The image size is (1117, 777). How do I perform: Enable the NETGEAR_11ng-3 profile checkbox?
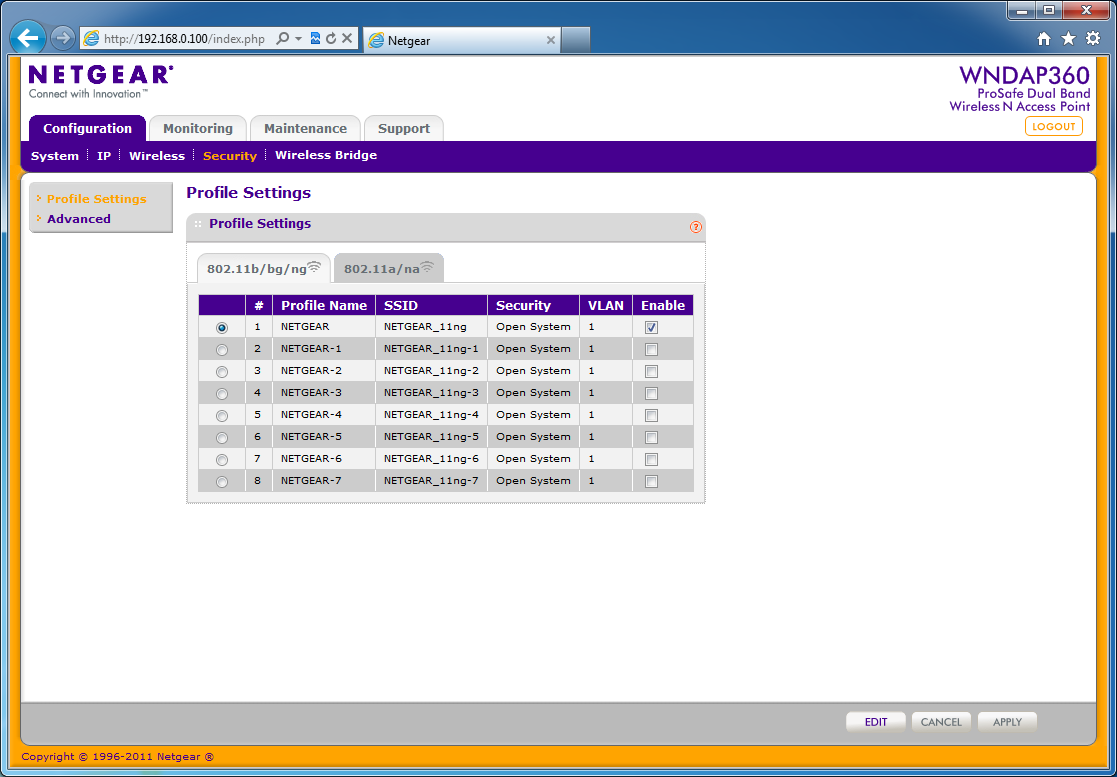(x=651, y=394)
